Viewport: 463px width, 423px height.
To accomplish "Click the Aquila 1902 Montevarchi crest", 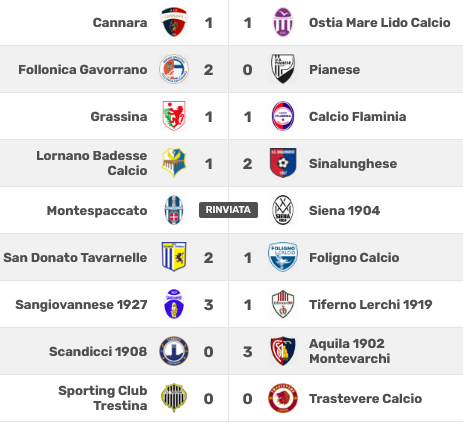I will (283, 351).
